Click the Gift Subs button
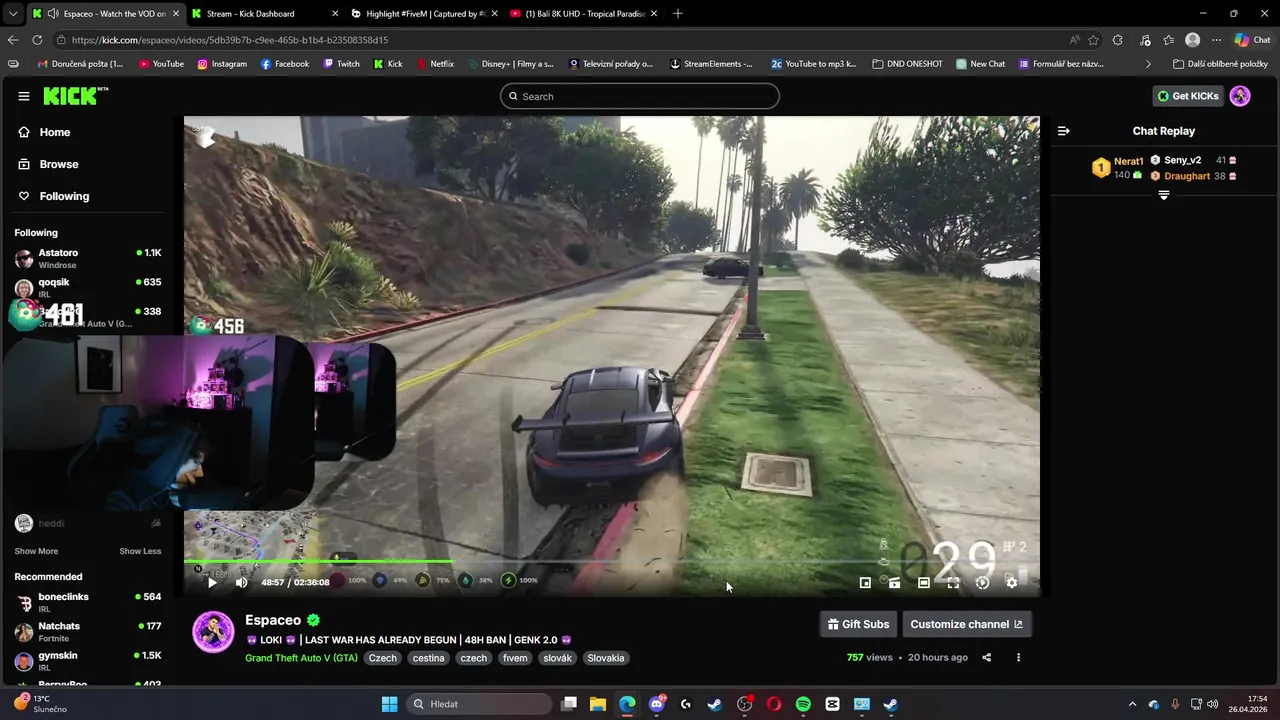 [858, 624]
